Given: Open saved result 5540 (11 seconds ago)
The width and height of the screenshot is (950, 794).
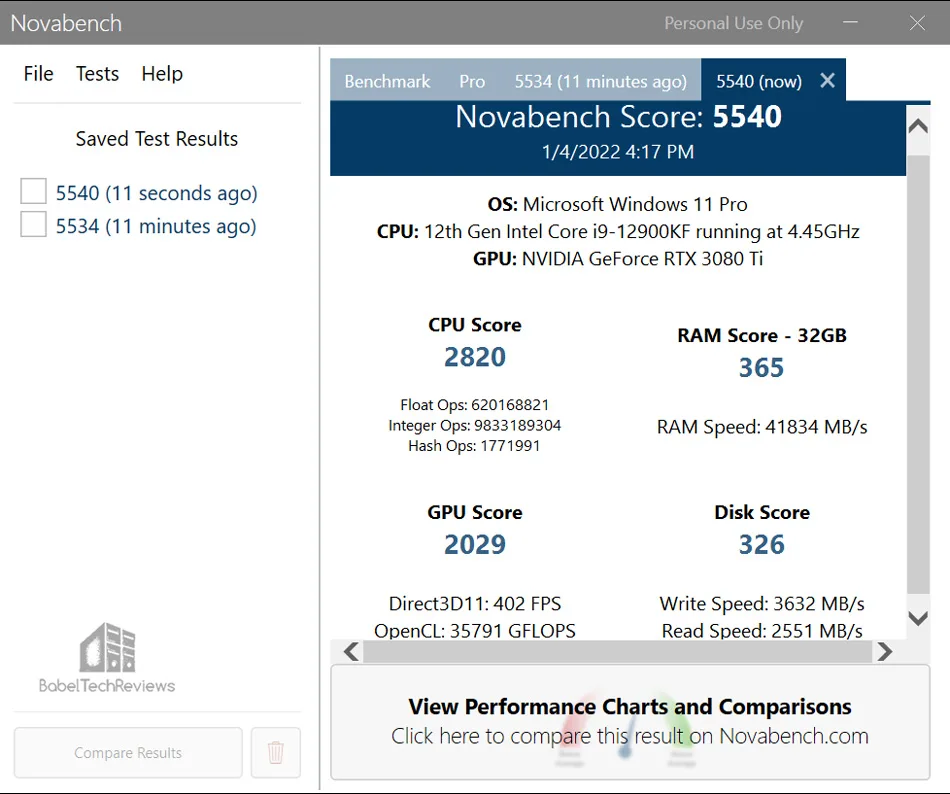Looking at the screenshot, I should (x=156, y=193).
